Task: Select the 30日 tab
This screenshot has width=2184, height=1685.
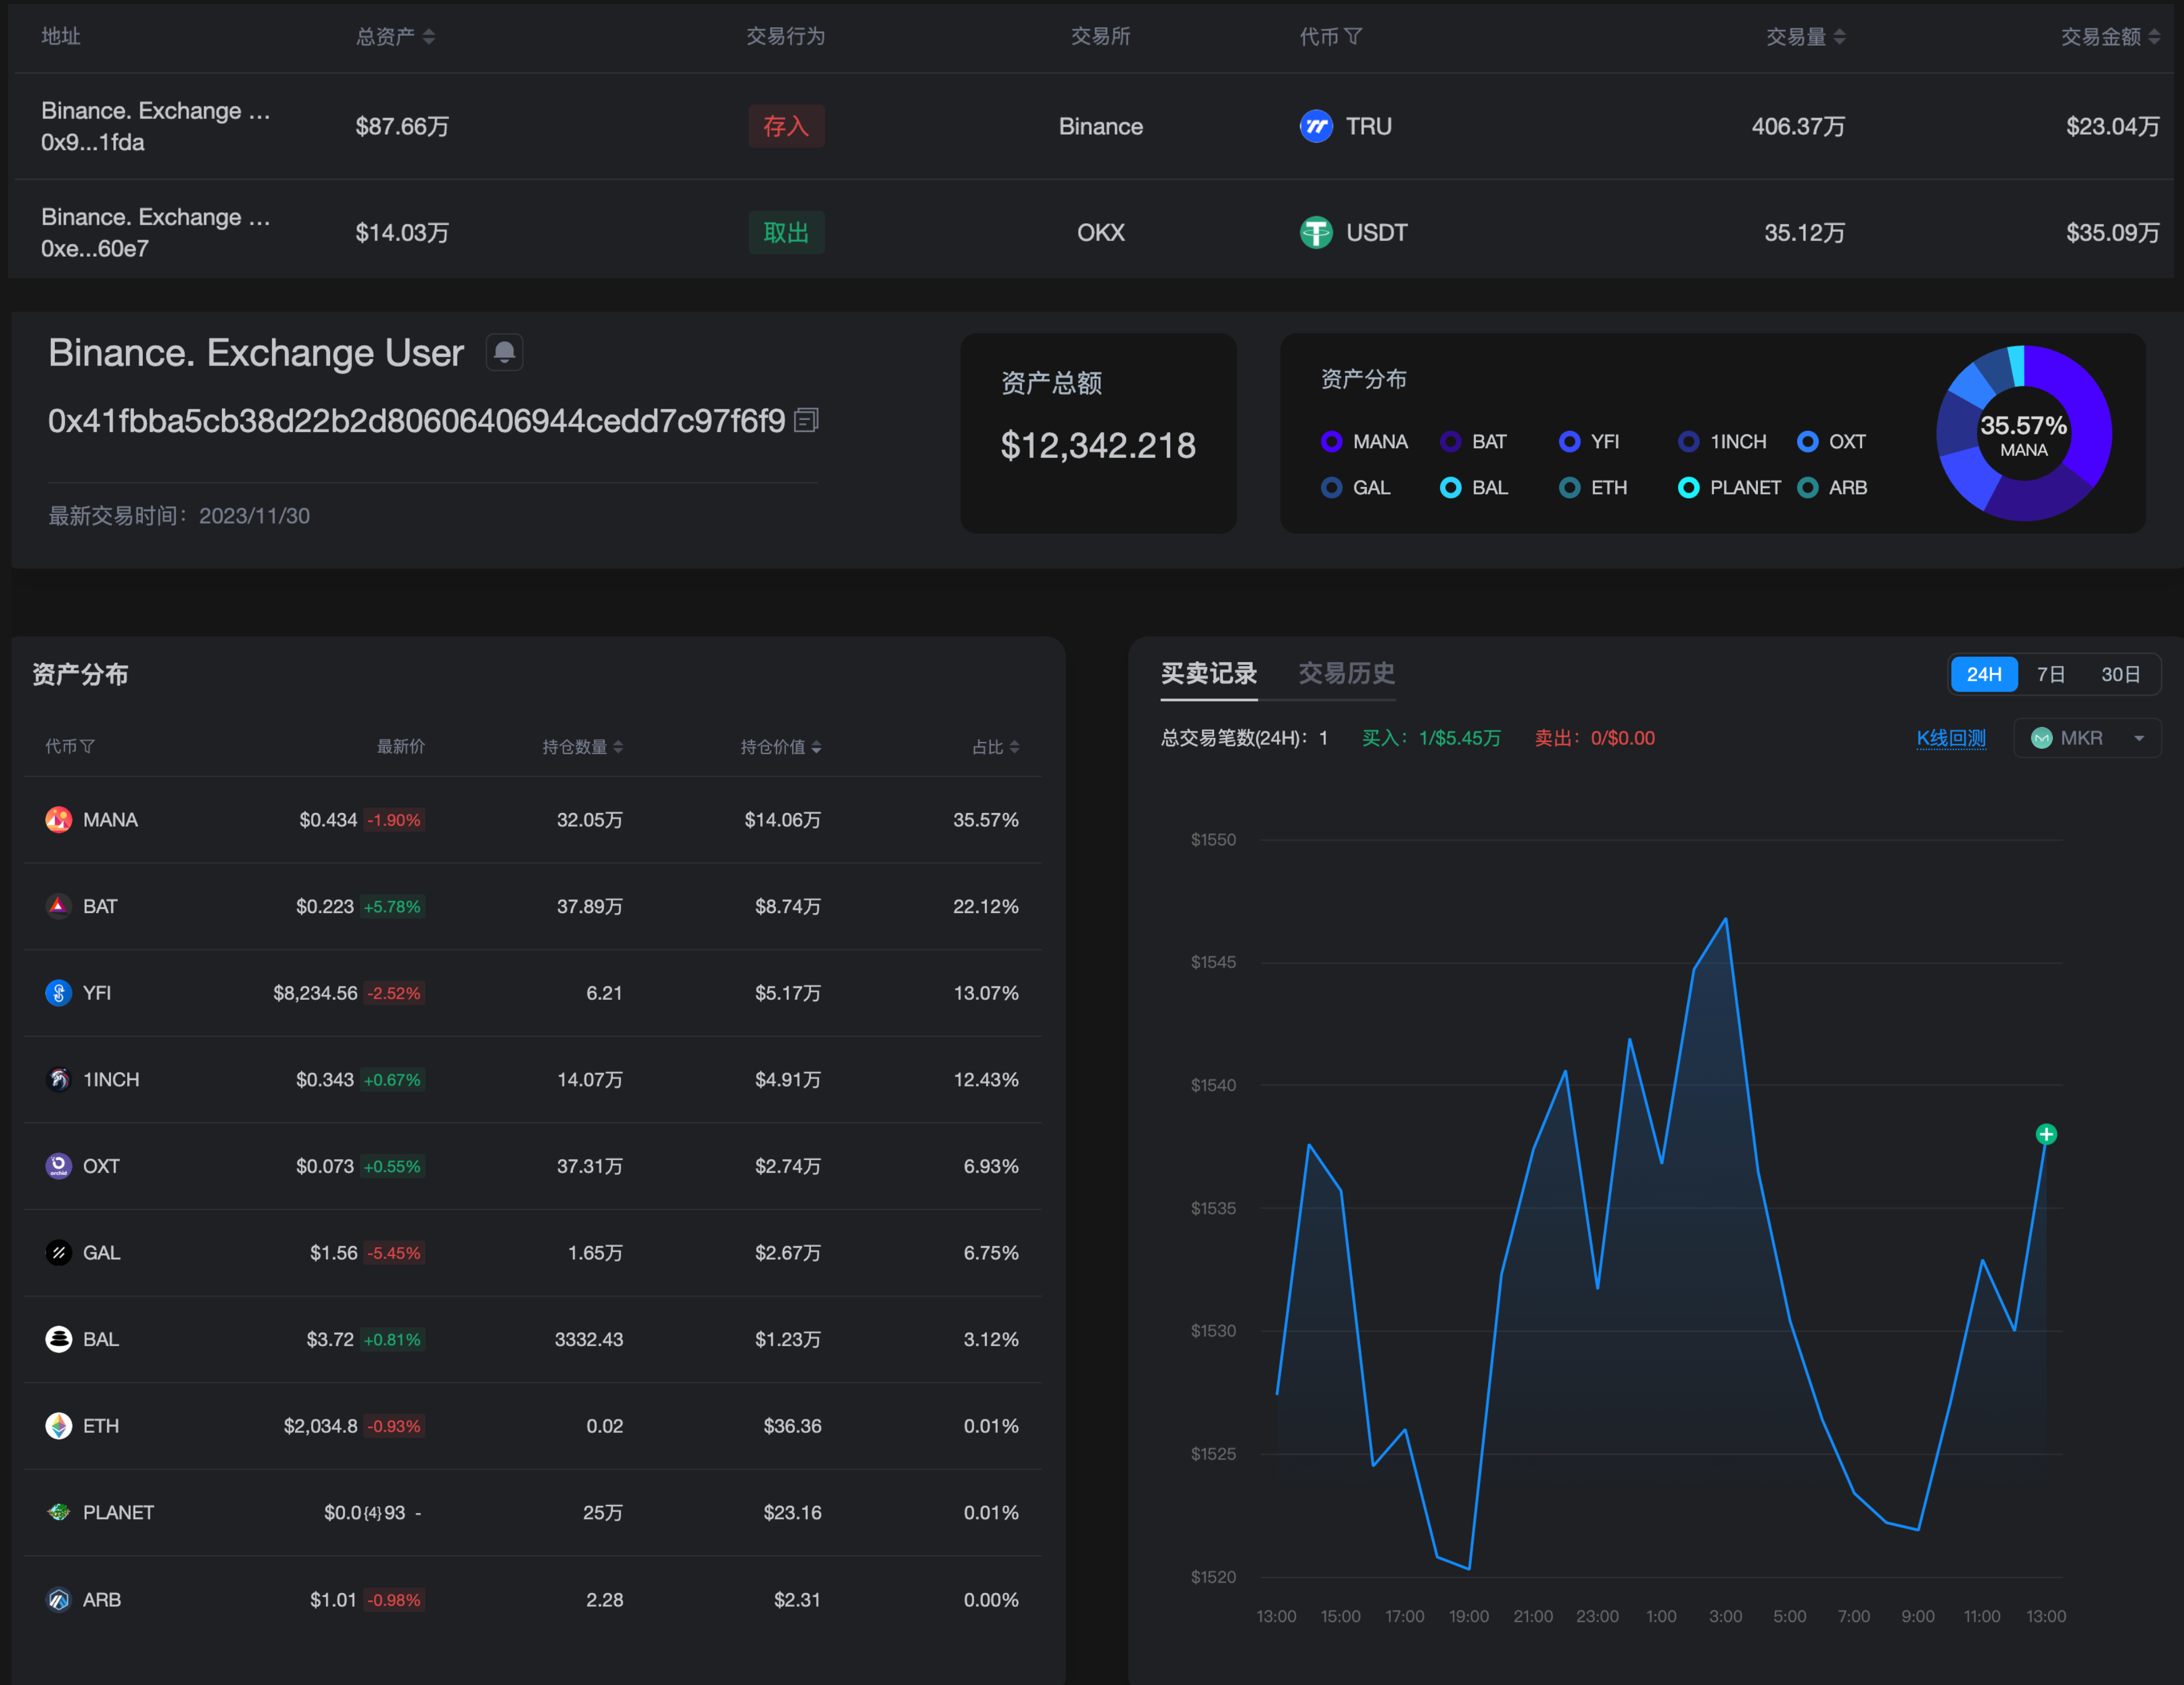Action: point(2122,674)
